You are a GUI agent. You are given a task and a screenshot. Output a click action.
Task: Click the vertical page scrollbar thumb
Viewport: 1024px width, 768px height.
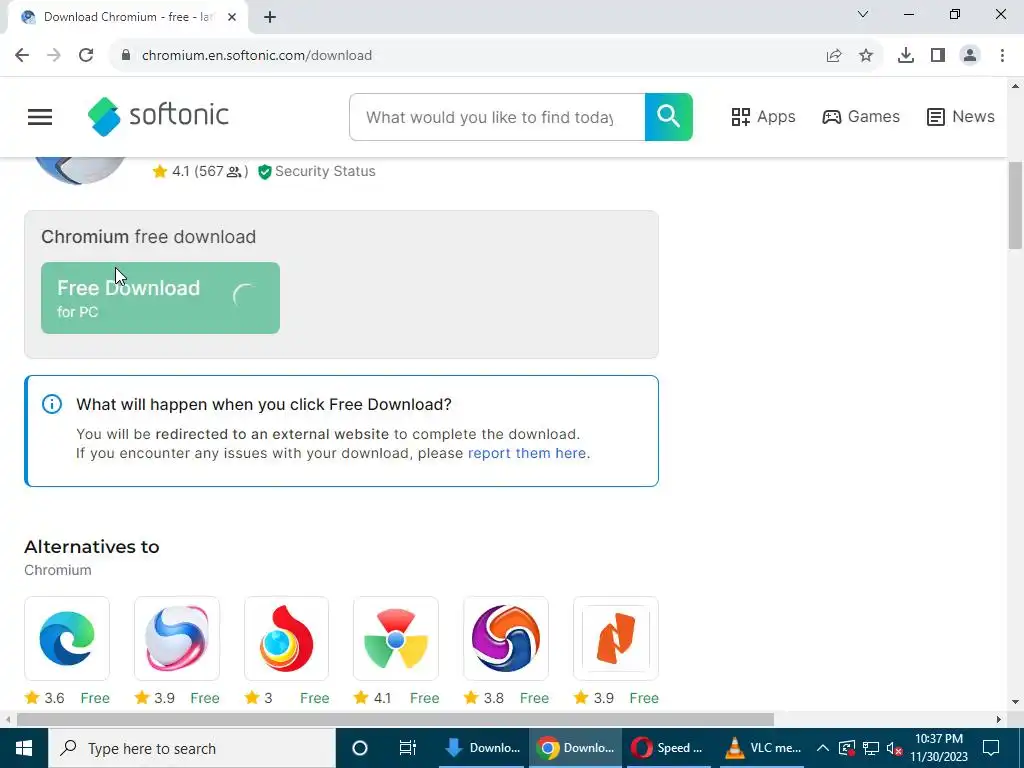1015,205
